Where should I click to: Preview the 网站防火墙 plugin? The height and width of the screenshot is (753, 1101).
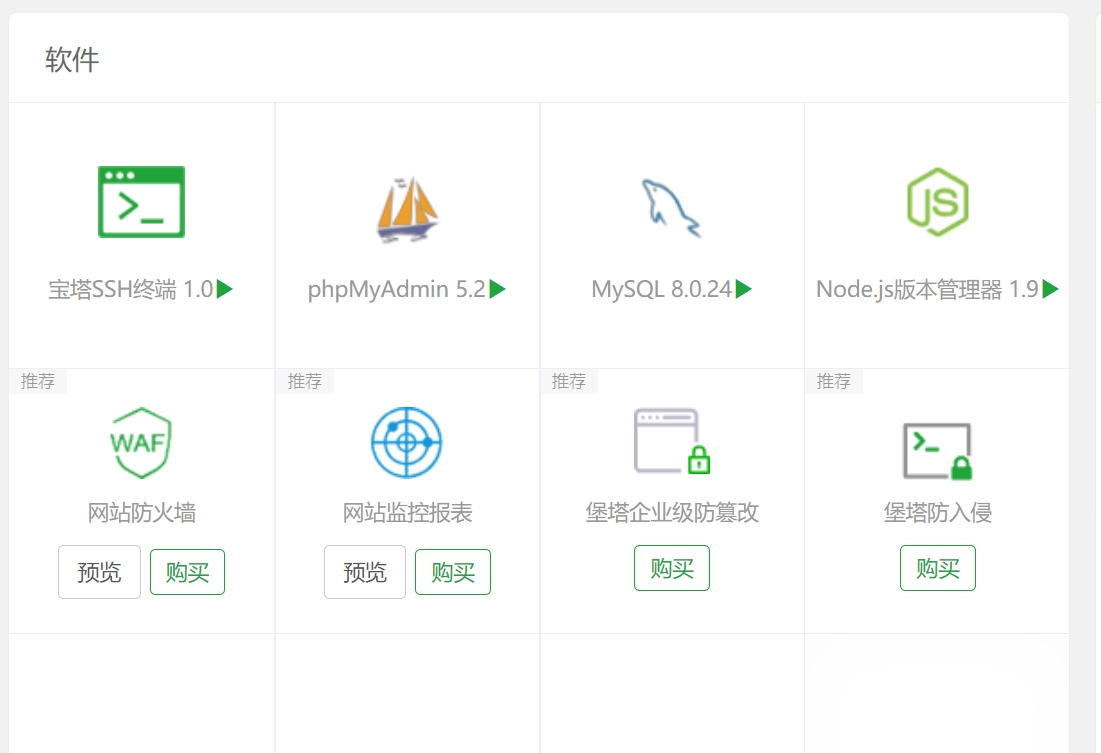(x=100, y=572)
